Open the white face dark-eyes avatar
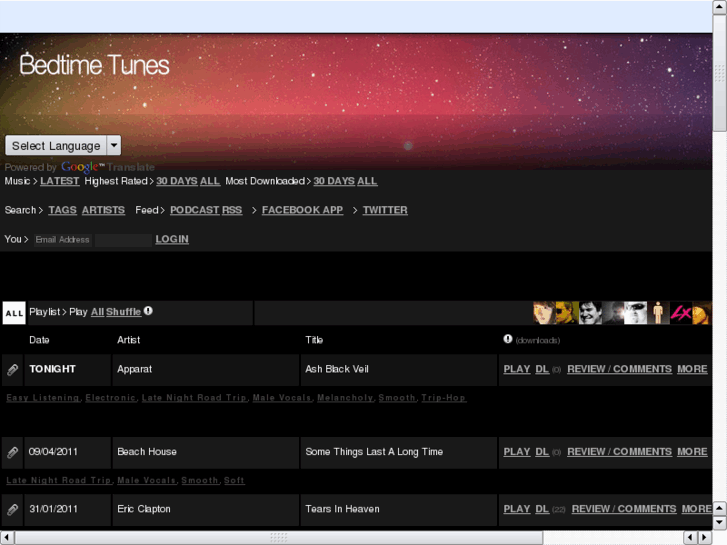The width and height of the screenshot is (727, 545). tap(635, 313)
